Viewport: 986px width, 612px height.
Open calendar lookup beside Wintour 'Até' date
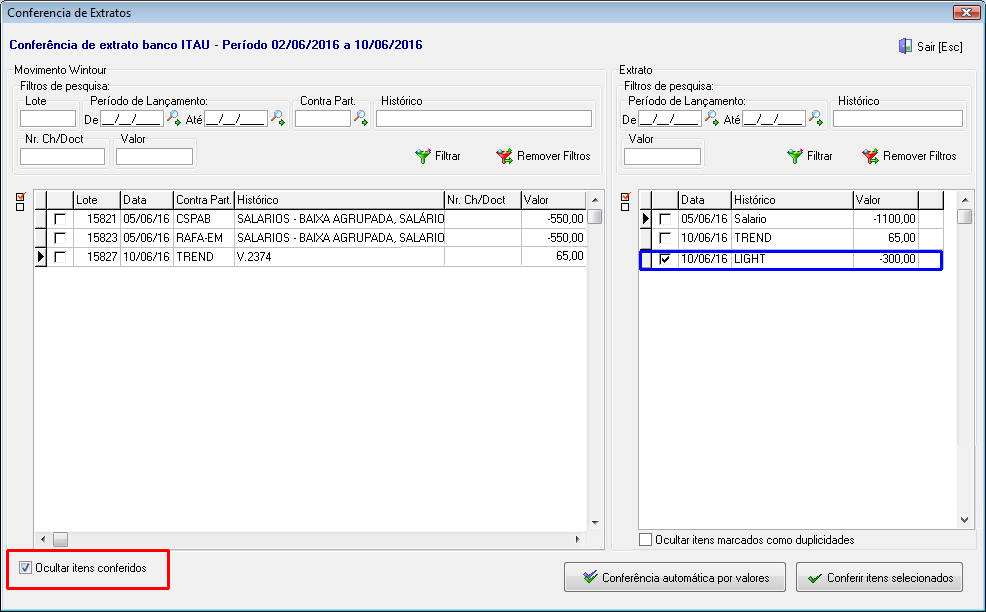277,118
